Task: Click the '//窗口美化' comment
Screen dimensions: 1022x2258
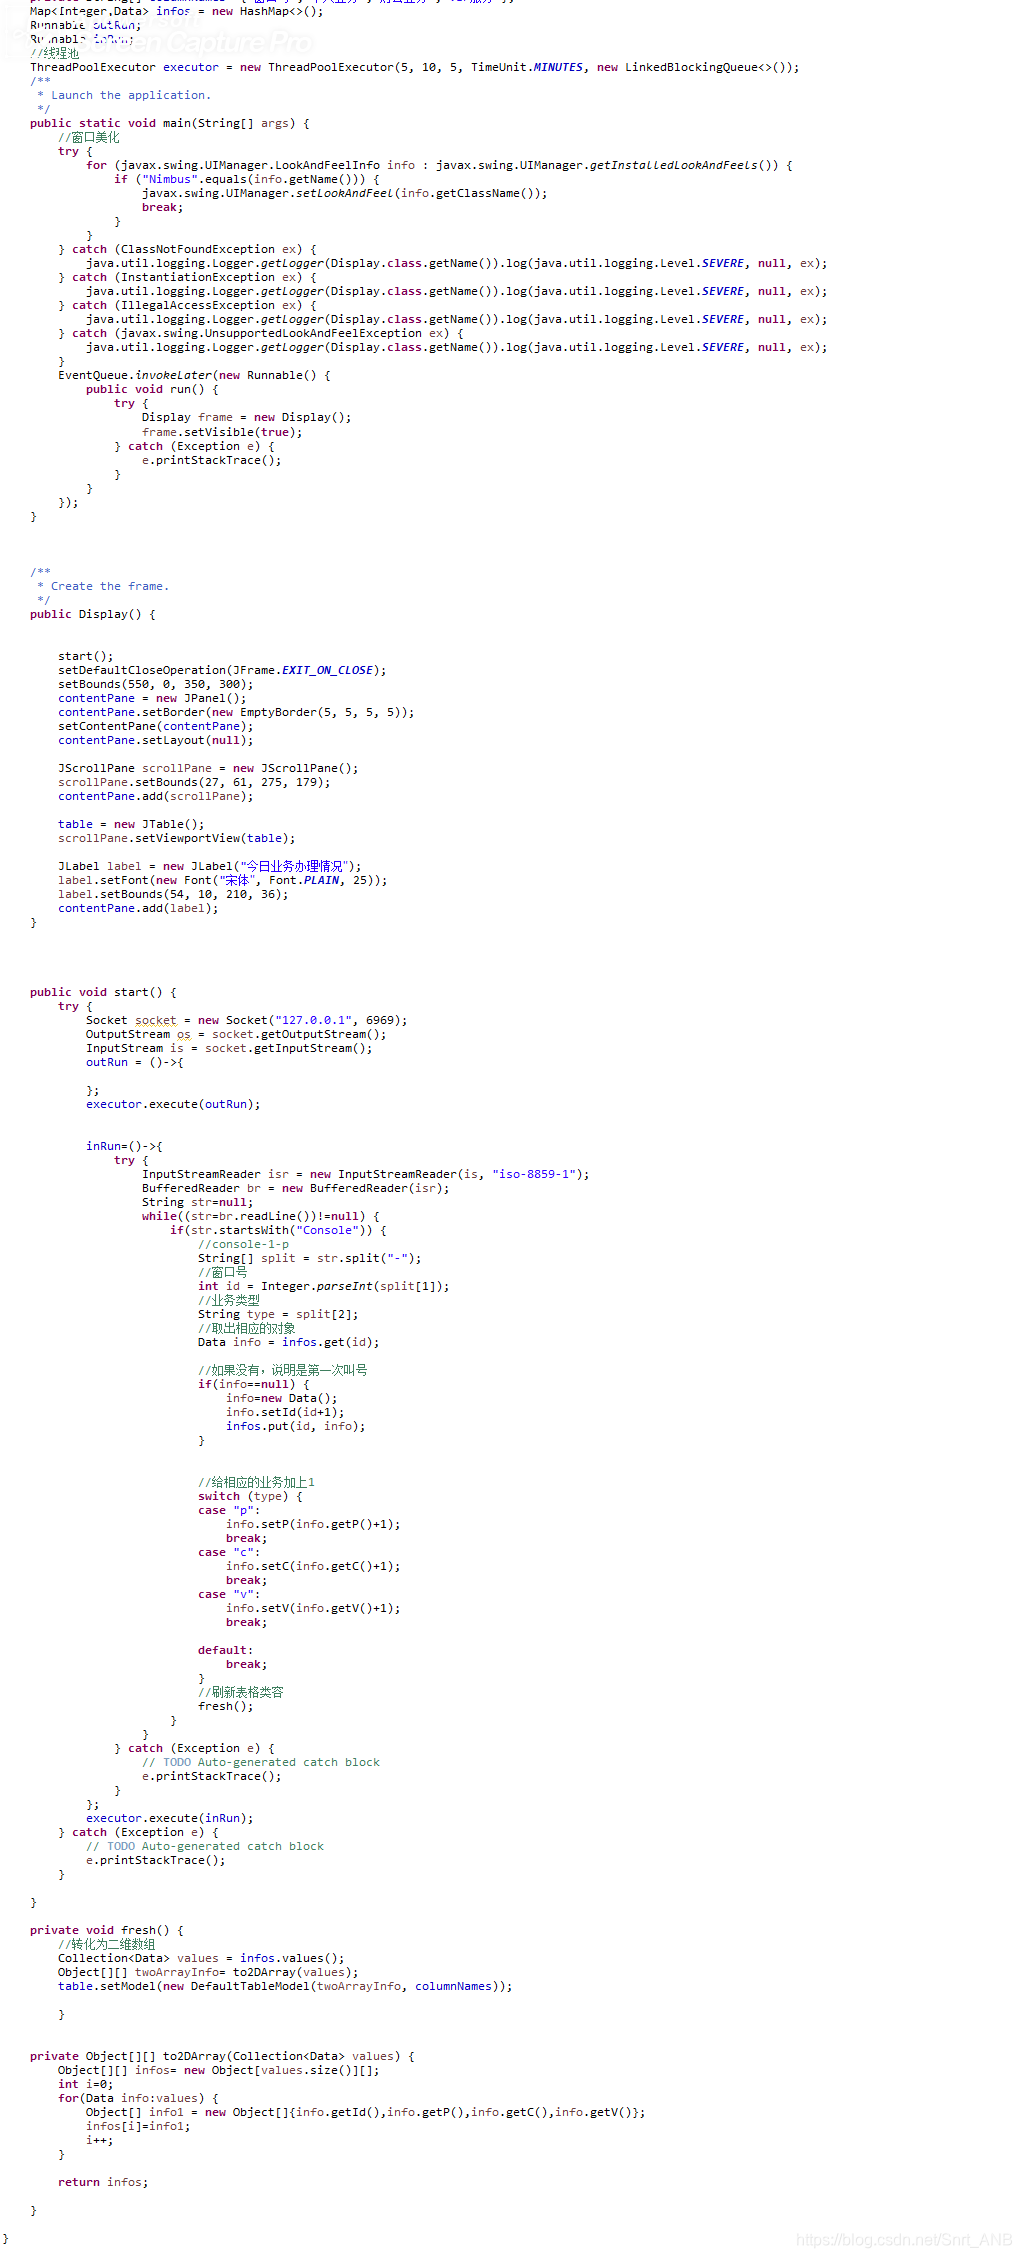Action: (88, 137)
